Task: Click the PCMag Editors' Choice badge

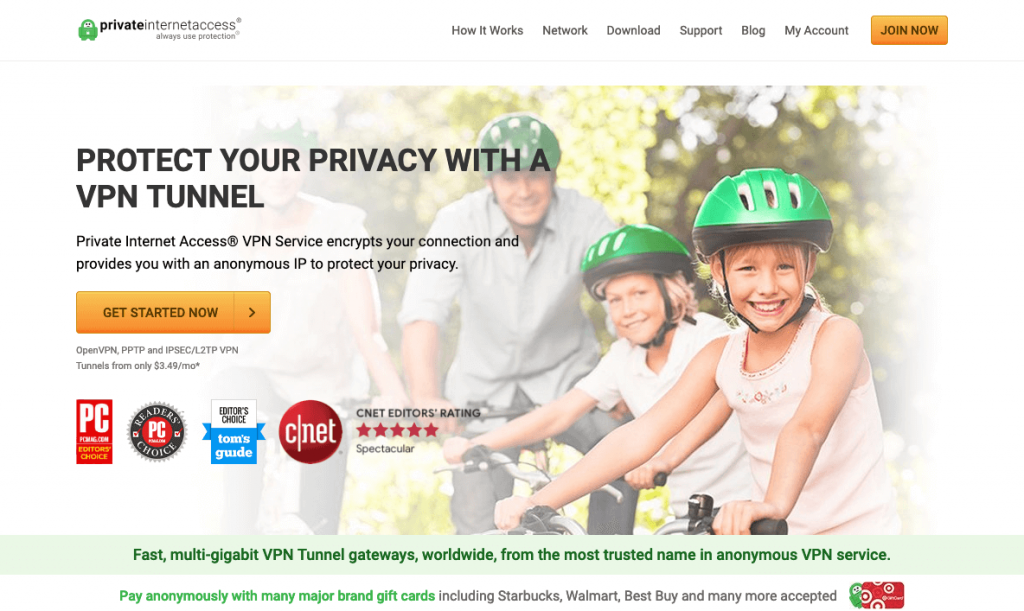Action: (x=94, y=431)
